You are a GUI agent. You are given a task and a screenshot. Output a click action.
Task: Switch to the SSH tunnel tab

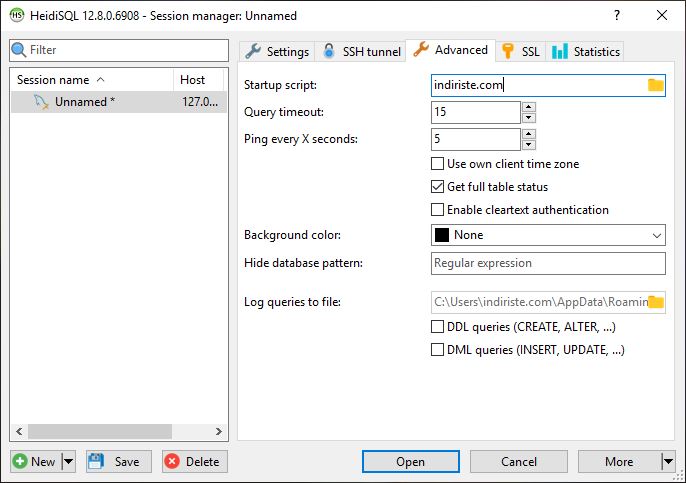[361, 52]
